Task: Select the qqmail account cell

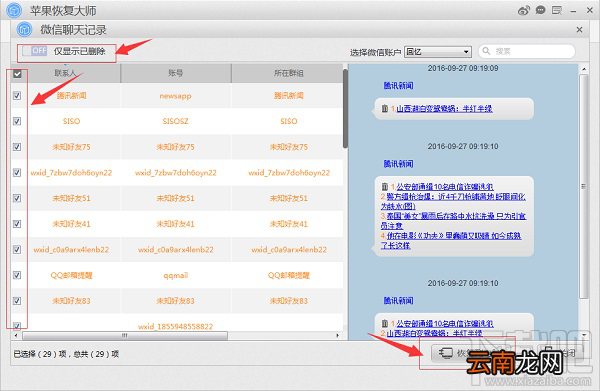Action: pos(176,275)
